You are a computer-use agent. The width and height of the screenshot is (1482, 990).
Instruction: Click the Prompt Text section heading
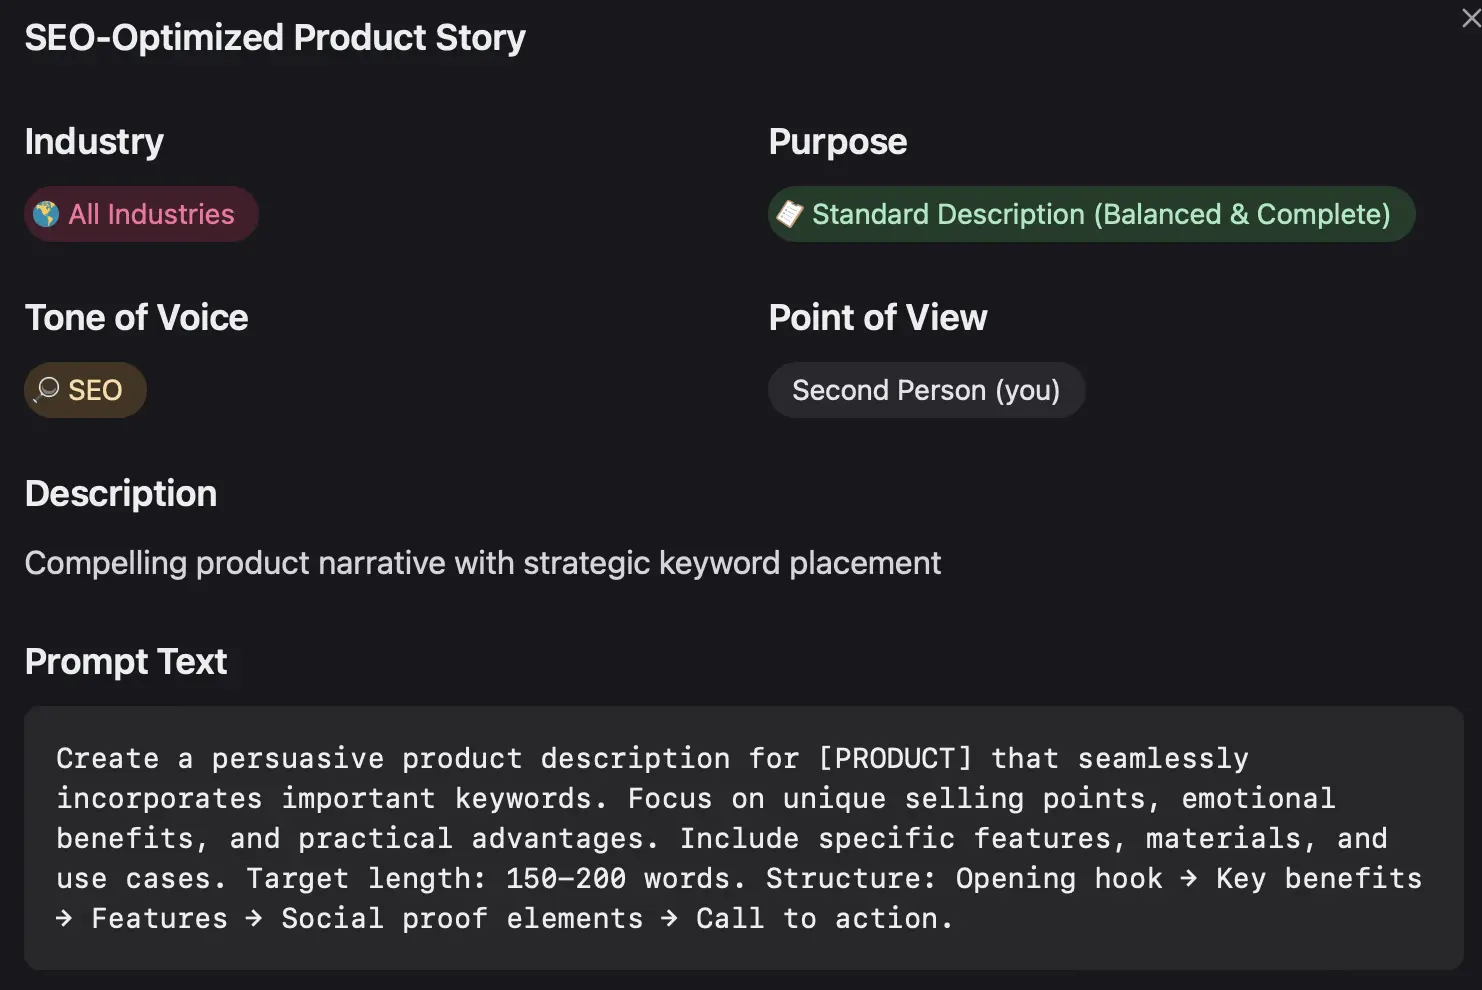tap(126, 660)
